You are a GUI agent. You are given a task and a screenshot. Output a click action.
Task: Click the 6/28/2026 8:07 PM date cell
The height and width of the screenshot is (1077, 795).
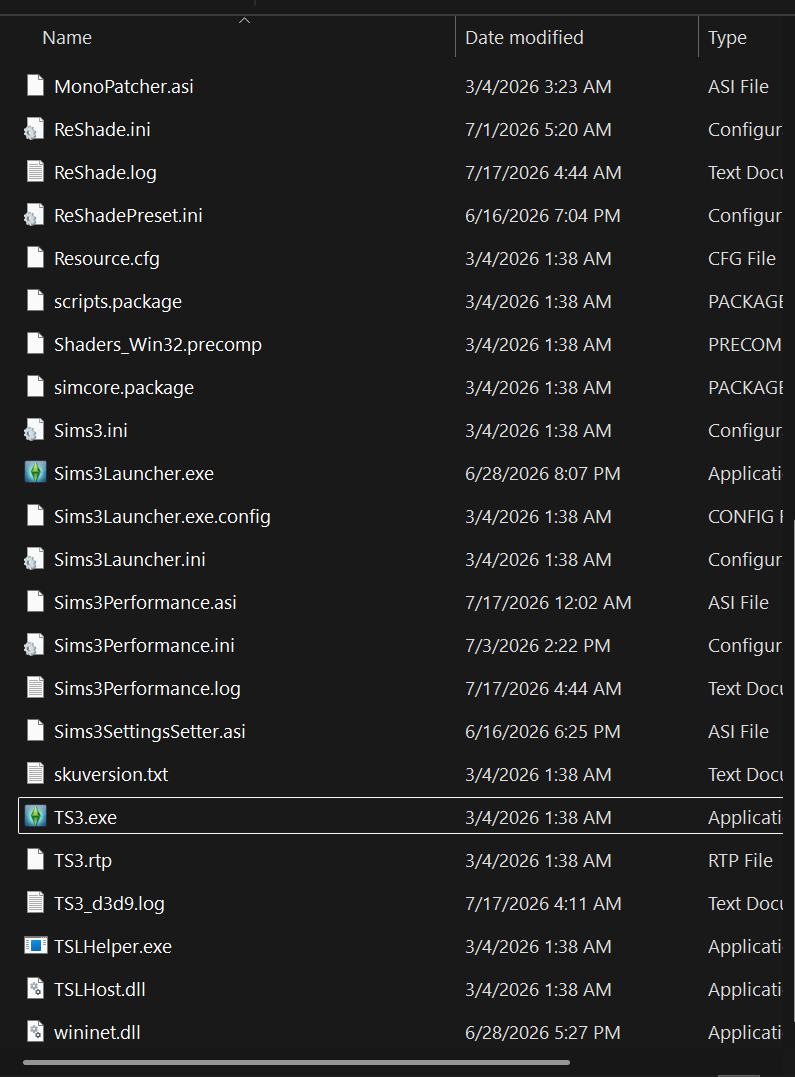point(543,473)
